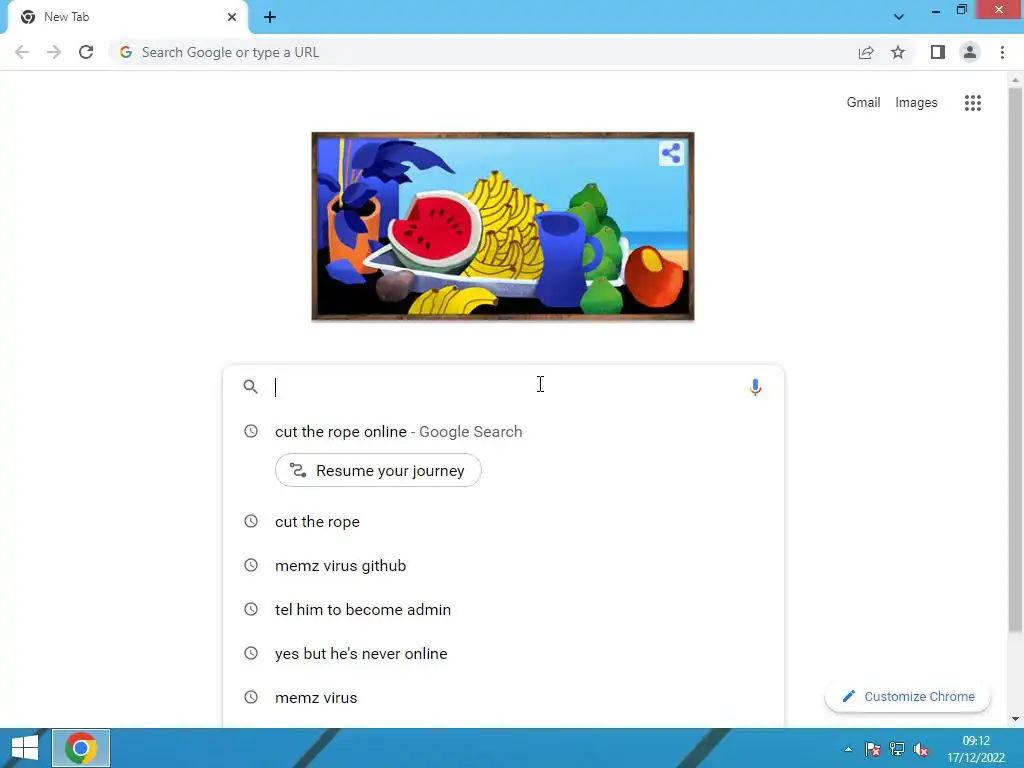This screenshot has width=1024, height=768.
Task: Select the New Tab tab
Action: tap(128, 17)
